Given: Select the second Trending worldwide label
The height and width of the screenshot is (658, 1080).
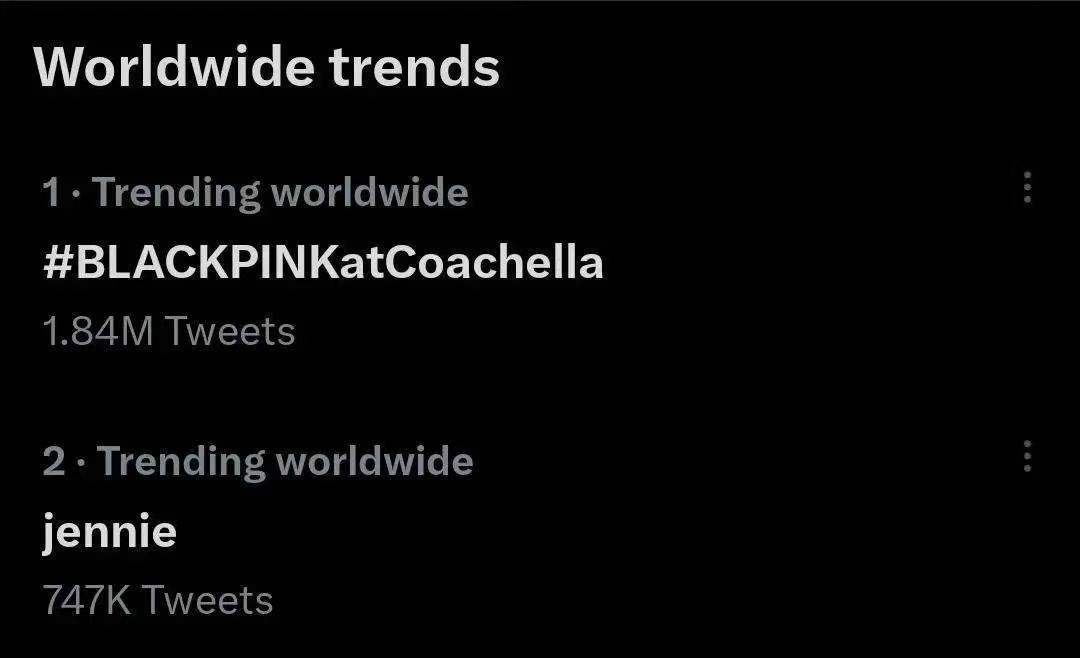Looking at the screenshot, I should coord(285,461).
